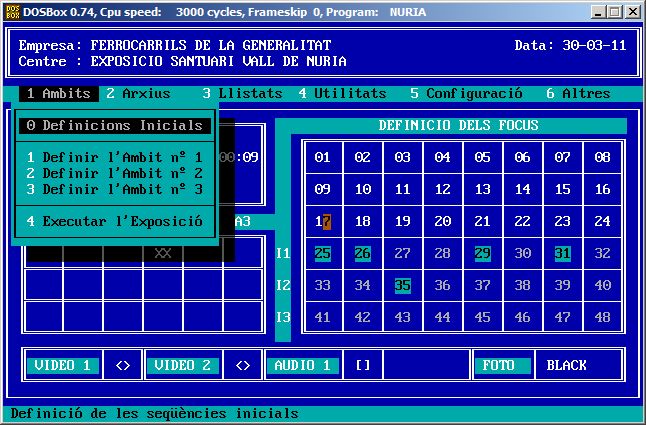Open the 5 Configuració menu

click(466, 94)
